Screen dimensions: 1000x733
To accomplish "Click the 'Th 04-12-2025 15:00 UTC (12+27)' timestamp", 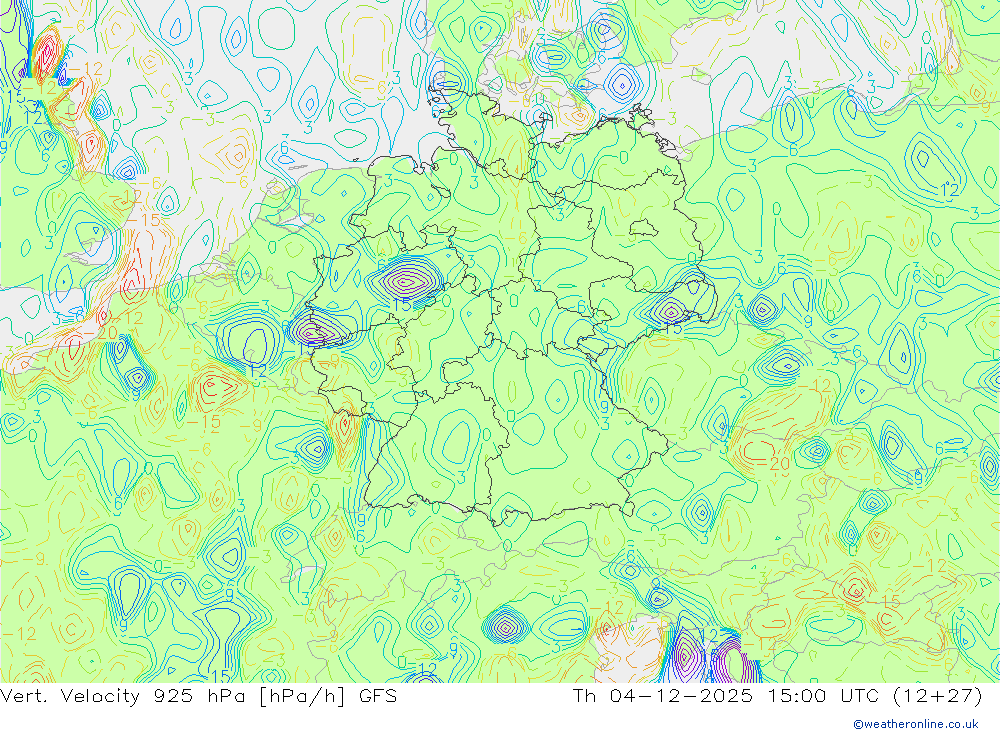I will coord(777,695).
